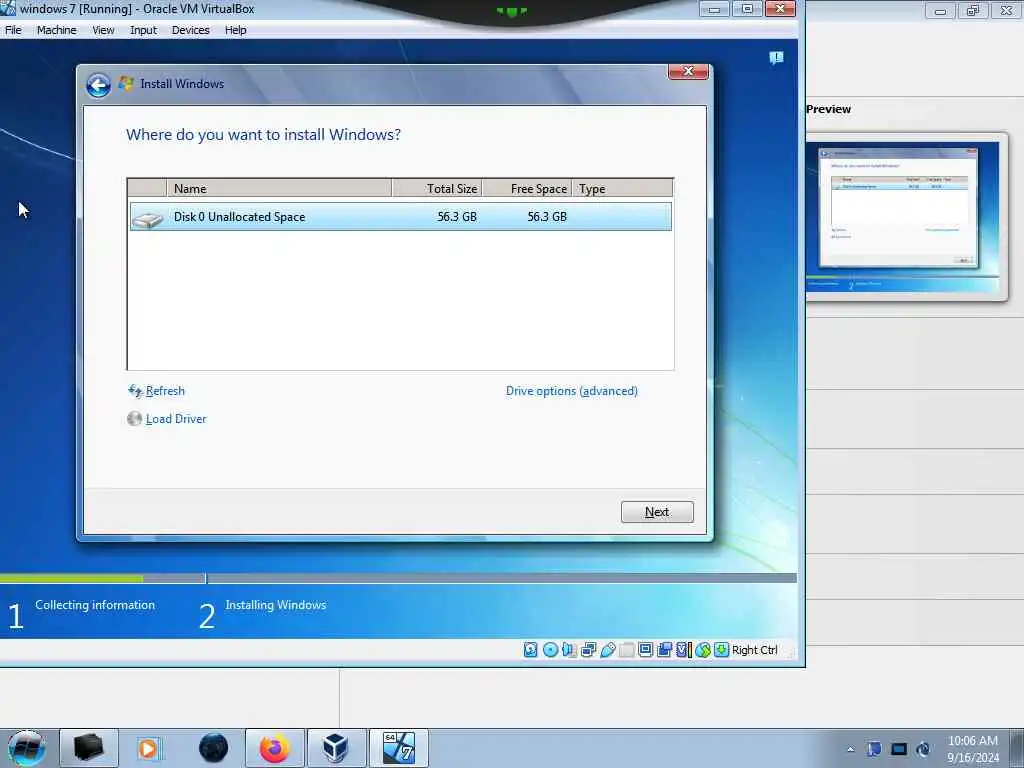Click the Free Space column header

coord(526,188)
